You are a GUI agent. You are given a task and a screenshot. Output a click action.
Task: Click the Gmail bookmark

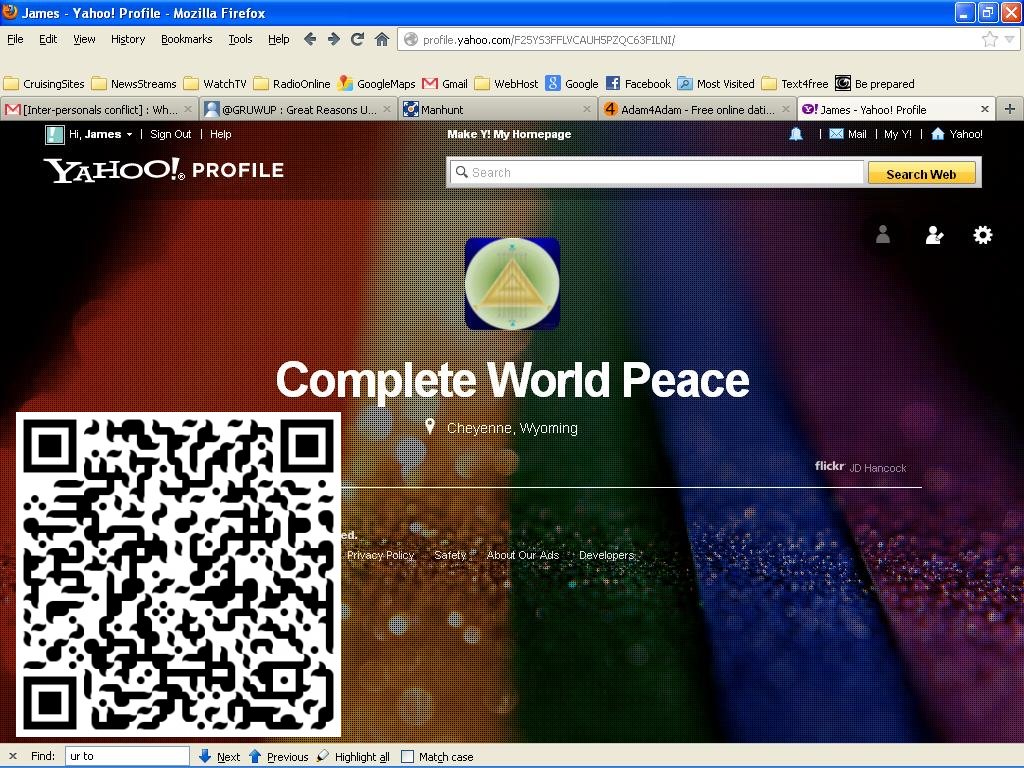pyautogui.click(x=445, y=84)
